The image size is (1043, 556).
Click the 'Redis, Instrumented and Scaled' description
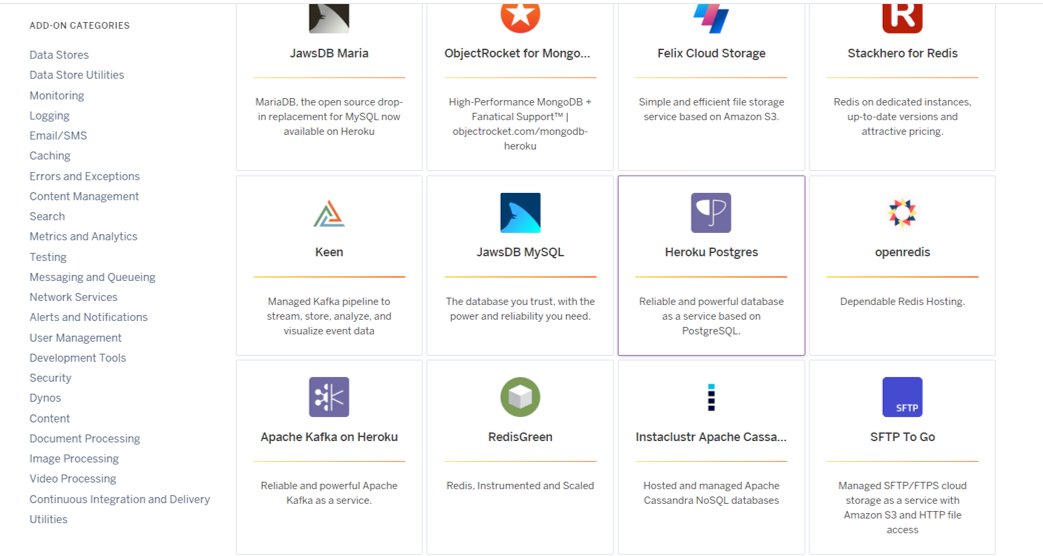coord(520,486)
